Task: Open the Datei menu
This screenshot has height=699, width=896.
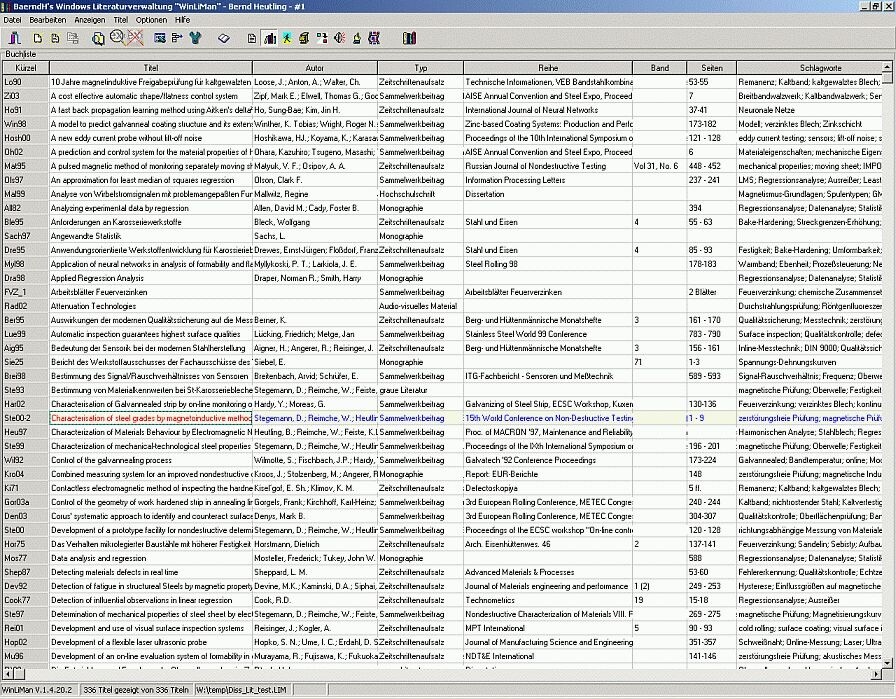Action: (x=13, y=20)
